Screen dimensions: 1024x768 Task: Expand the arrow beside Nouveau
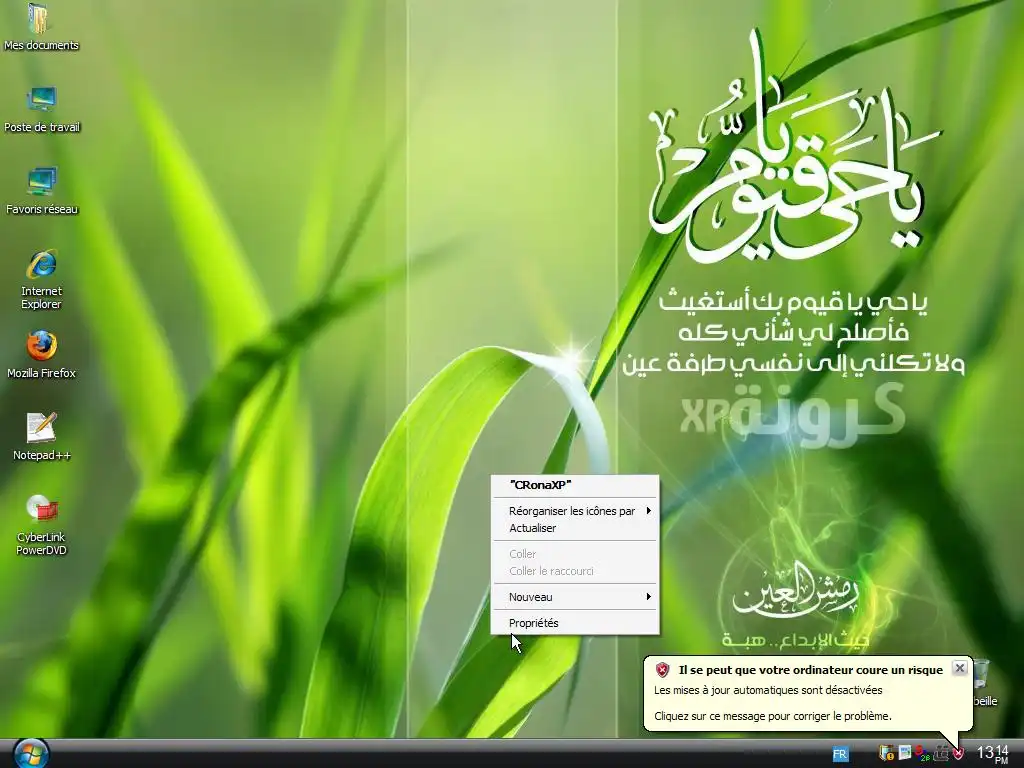click(x=648, y=596)
